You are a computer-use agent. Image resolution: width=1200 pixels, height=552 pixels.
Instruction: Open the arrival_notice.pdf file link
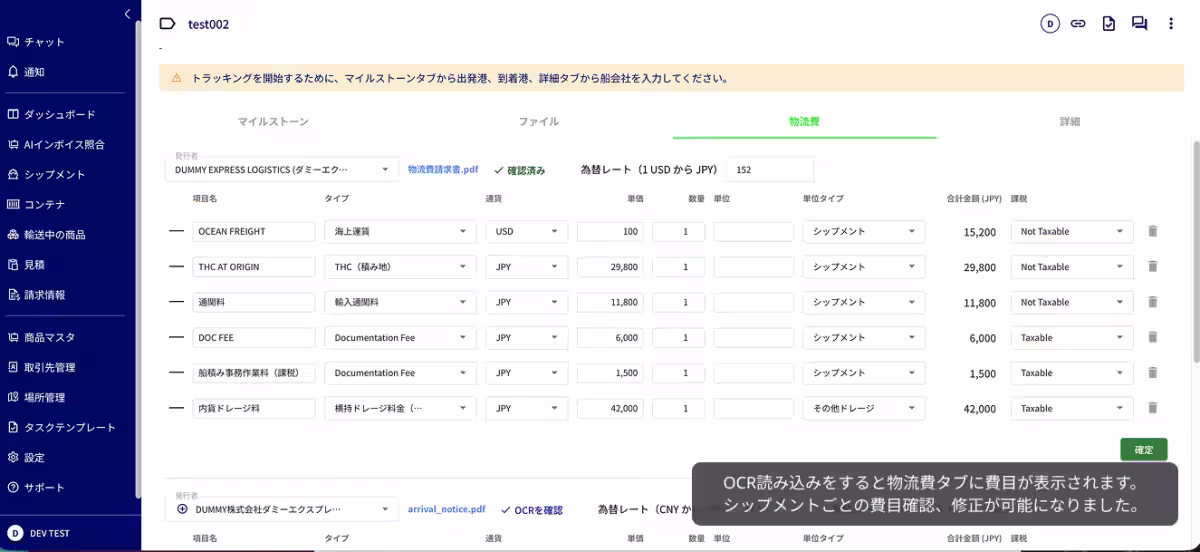[446, 509]
